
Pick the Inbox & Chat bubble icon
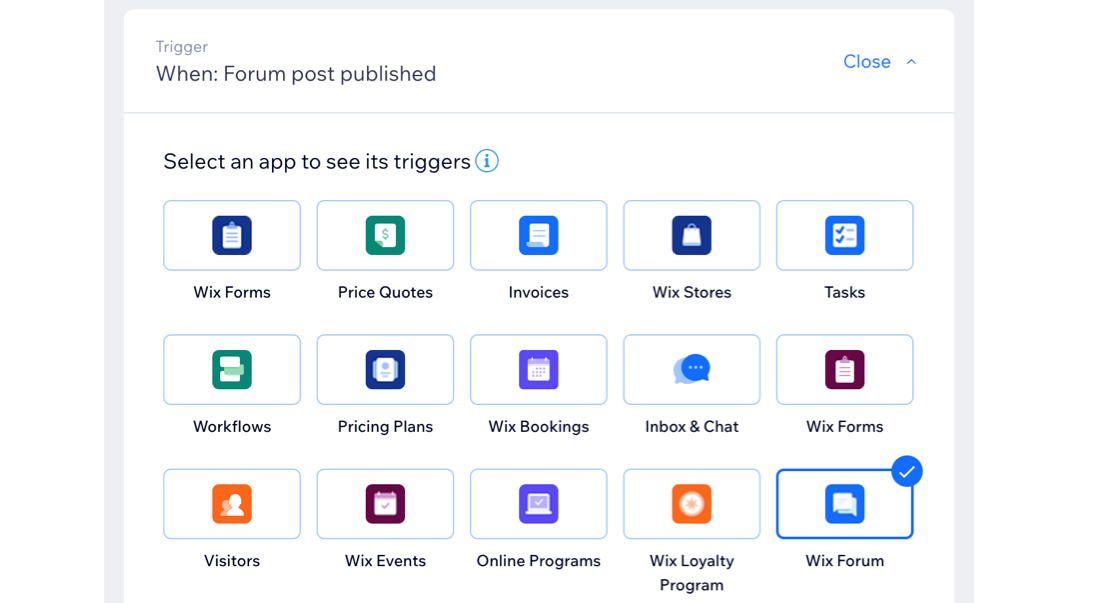692,370
